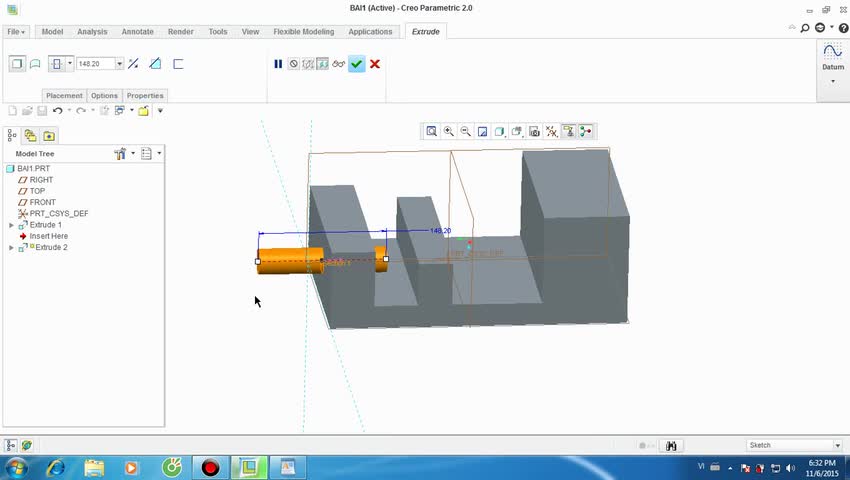The width and height of the screenshot is (850, 480).
Task: Select Extrude as surface option
Action: [x=35, y=64]
